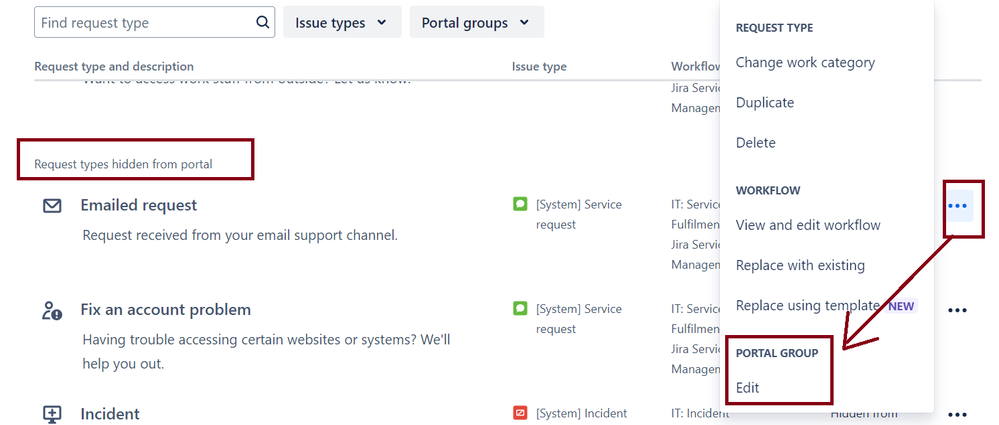Viewport: 999px width, 425px height.
Task: Choose Duplicate from the menu
Action: click(x=765, y=102)
